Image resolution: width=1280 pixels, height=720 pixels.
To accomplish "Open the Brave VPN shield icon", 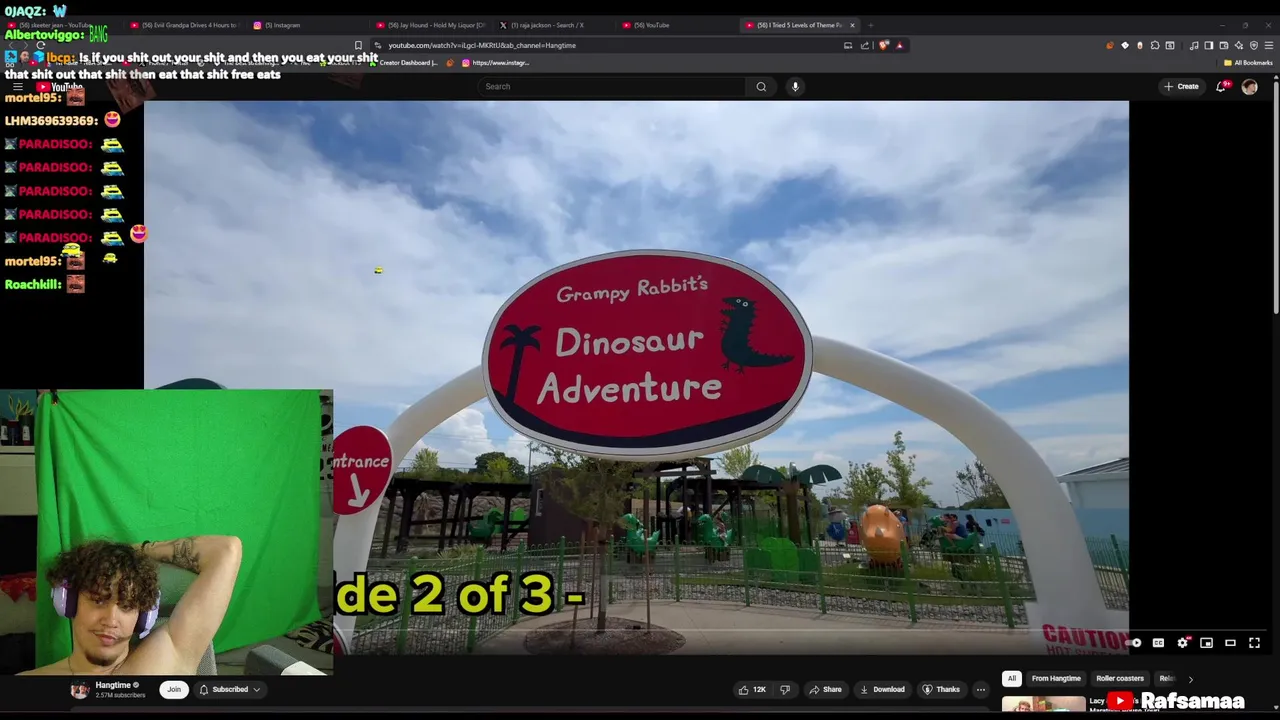I will coord(1254,45).
